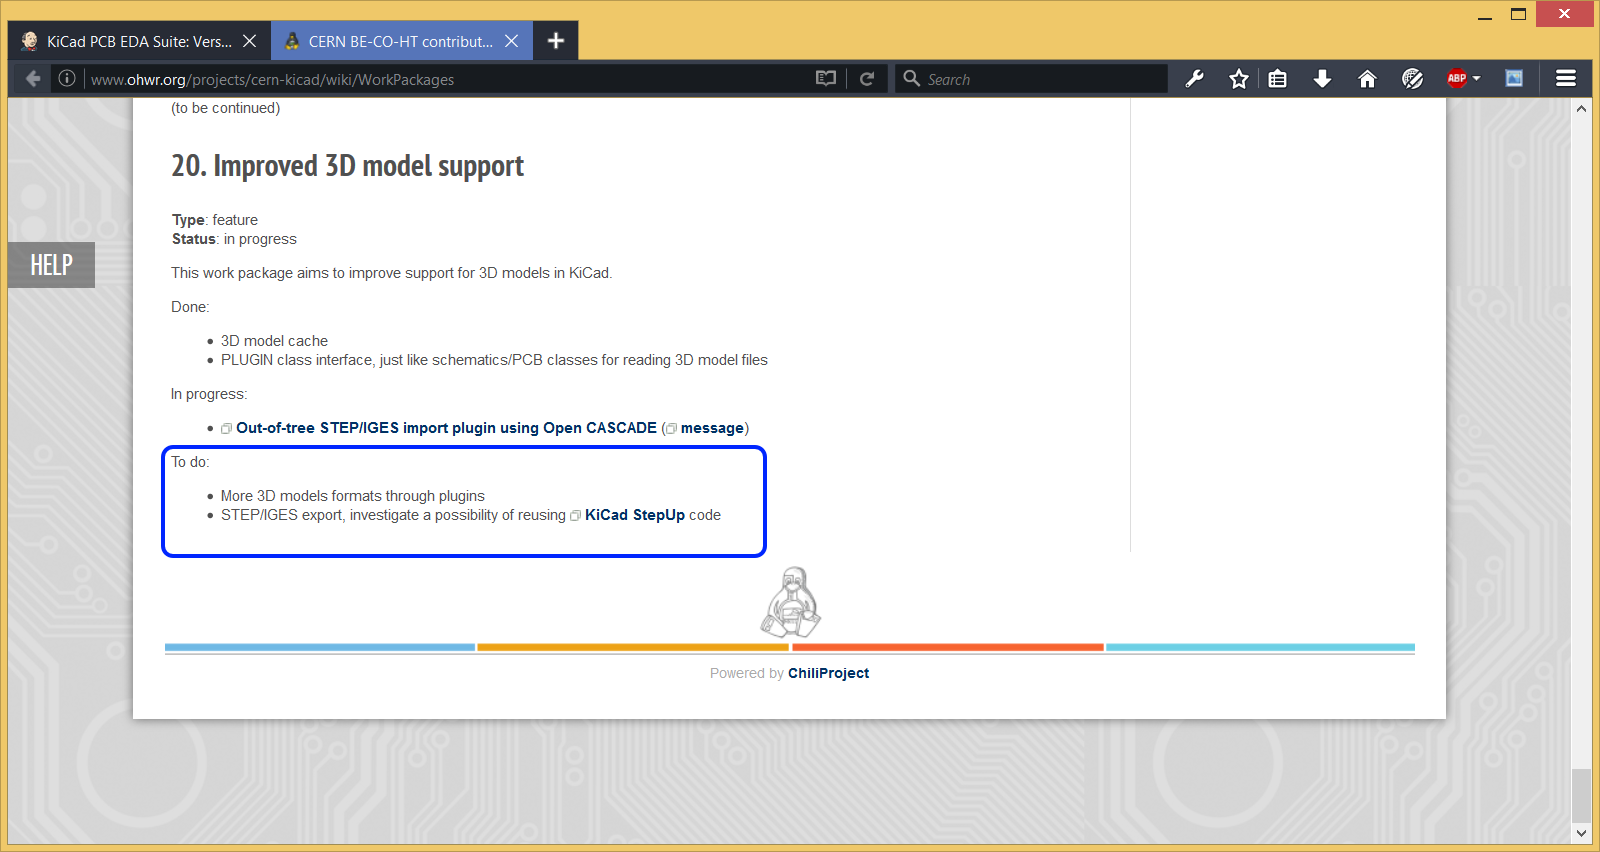This screenshot has height=852, width=1600.
Task: Bookmark this page with the star icon
Action: (x=1239, y=79)
